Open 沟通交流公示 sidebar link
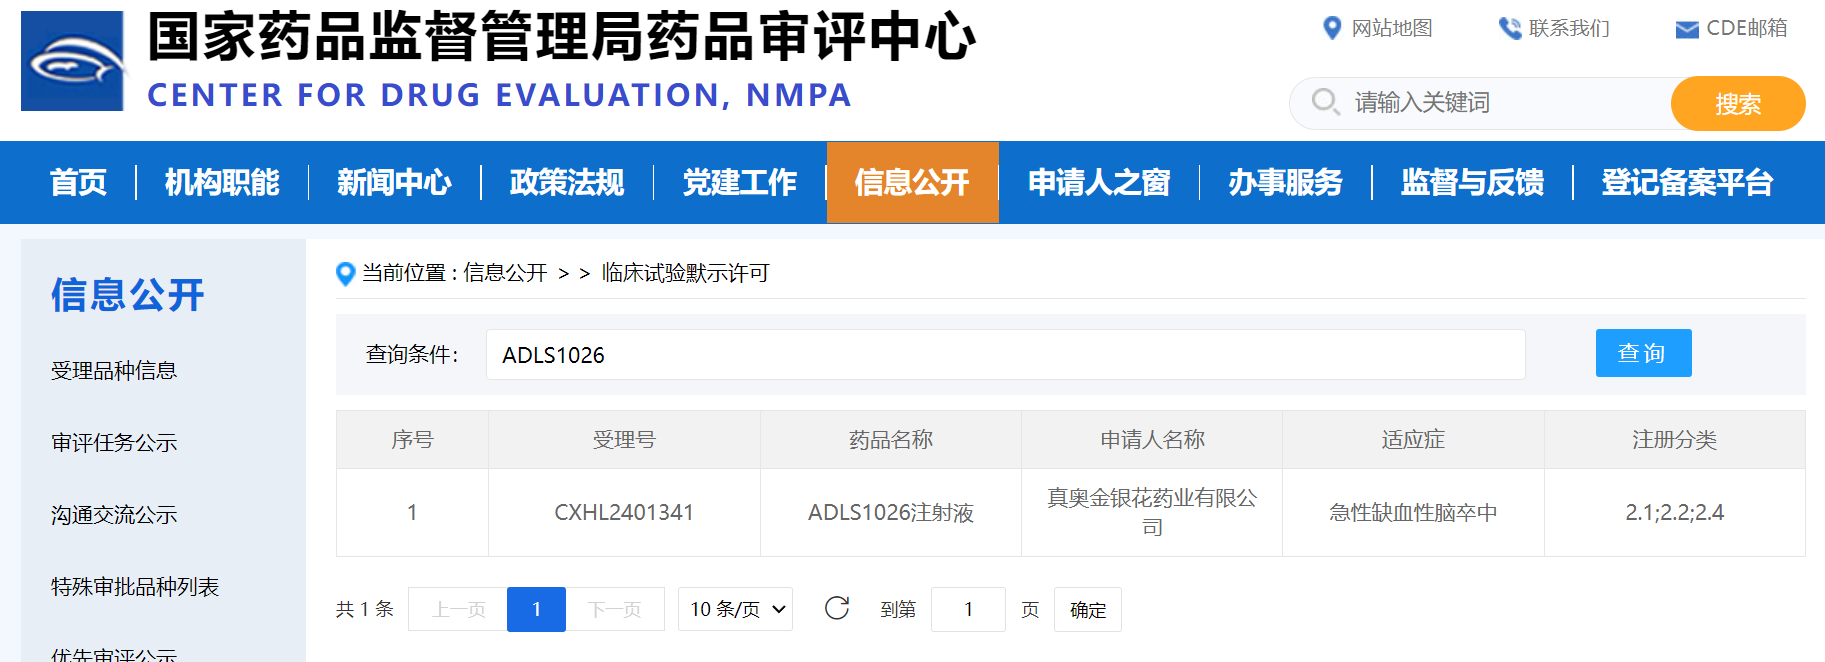Viewport: 1825px width, 662px height. (x=114, y=515)
